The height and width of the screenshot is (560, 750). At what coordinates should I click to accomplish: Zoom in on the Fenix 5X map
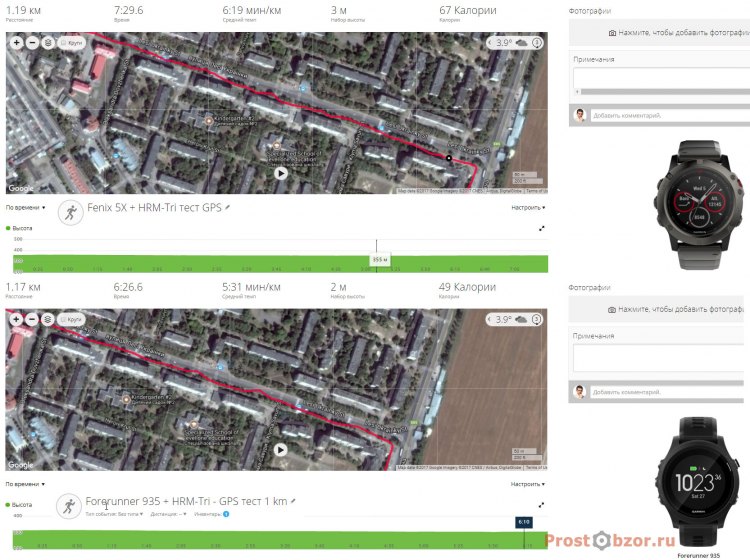point(17,43)
